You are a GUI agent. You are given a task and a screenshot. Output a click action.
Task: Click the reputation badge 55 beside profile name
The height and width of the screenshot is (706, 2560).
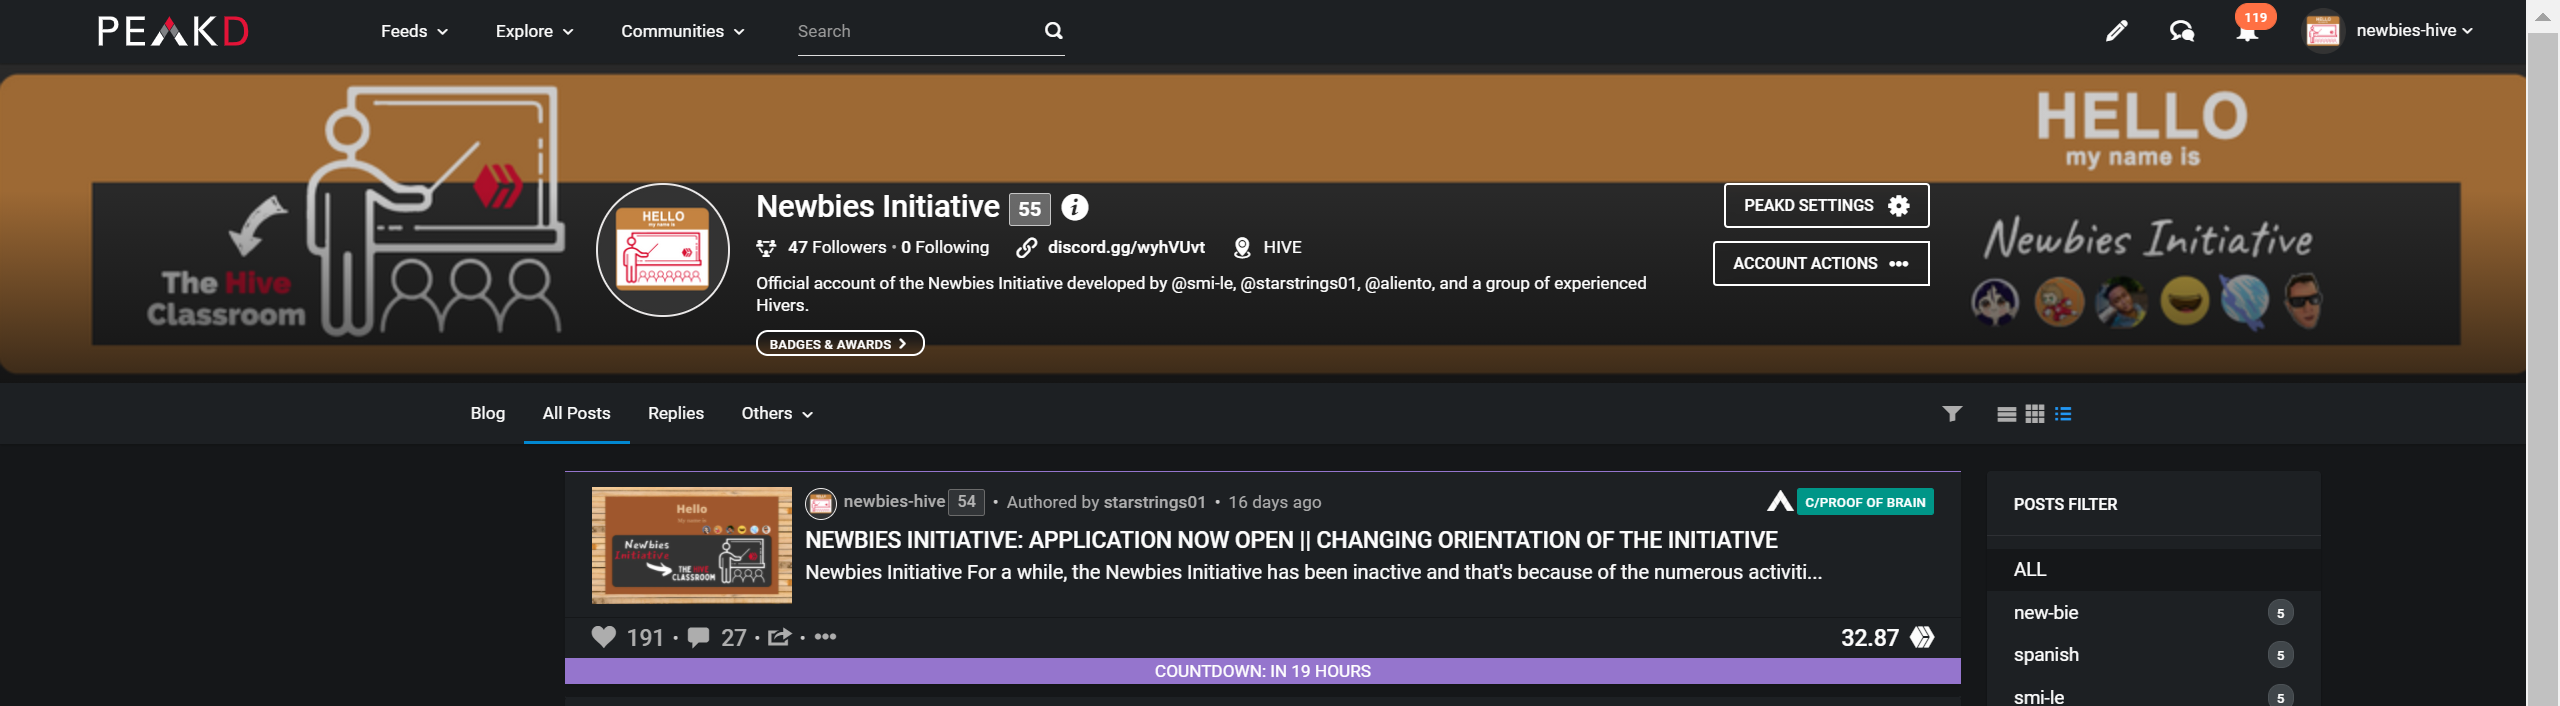click(1029, 209)
